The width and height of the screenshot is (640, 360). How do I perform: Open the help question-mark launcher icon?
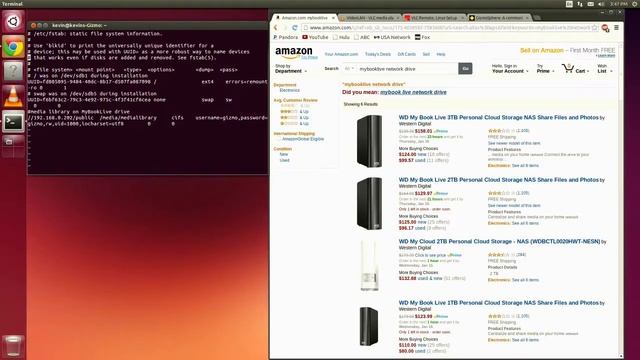[x=13, y=71]
